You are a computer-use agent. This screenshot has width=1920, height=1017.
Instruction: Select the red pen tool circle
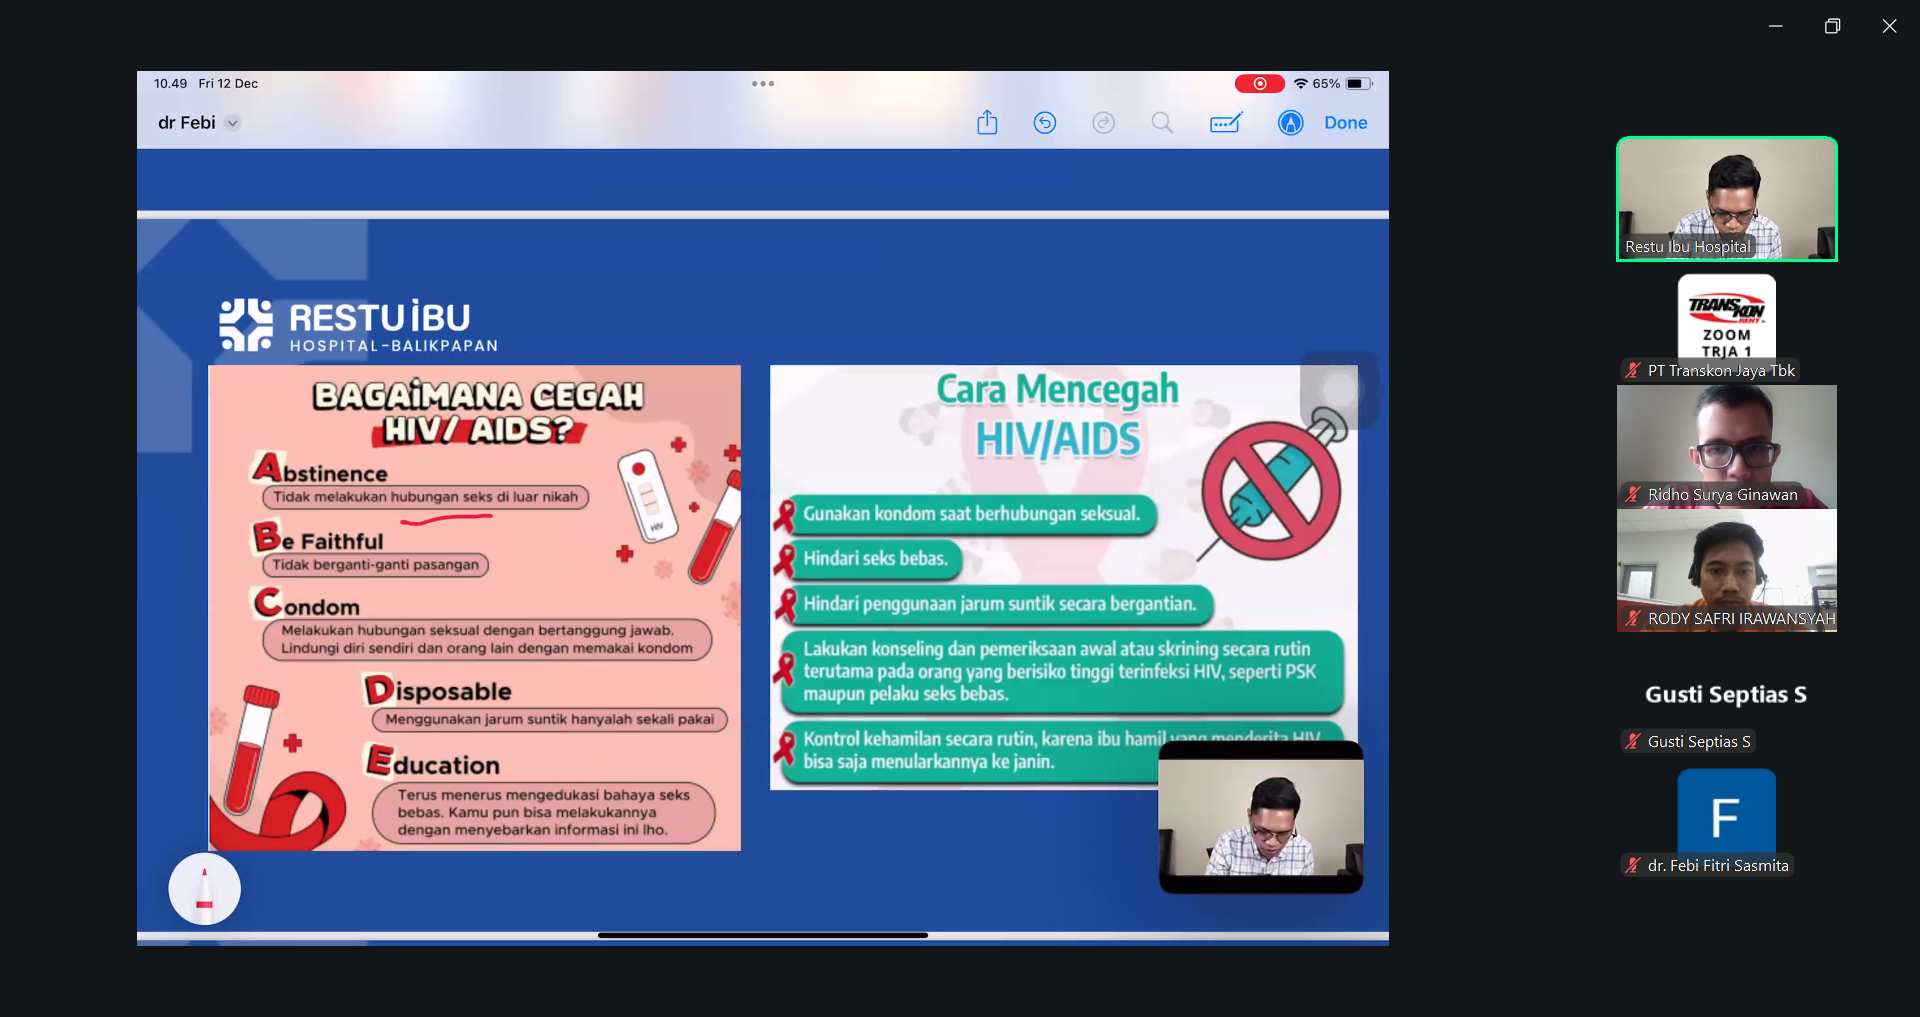204,889
